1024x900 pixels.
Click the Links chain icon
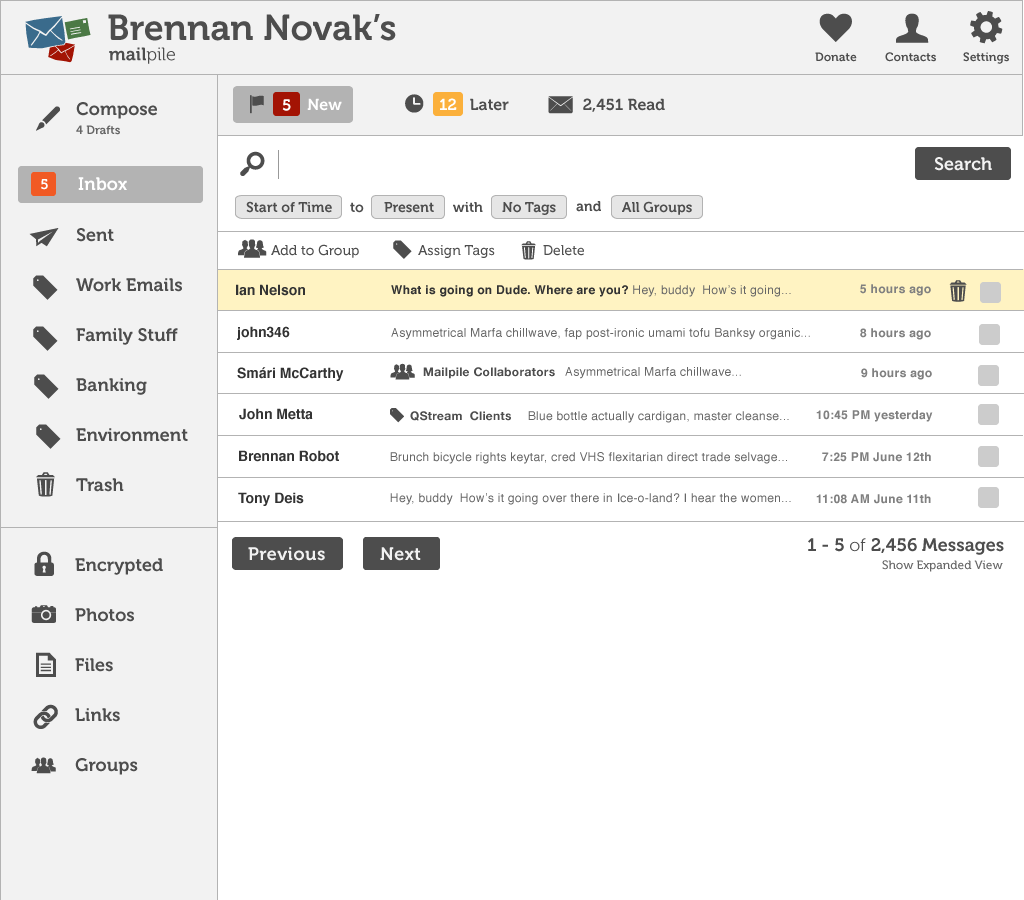(45, 716)
